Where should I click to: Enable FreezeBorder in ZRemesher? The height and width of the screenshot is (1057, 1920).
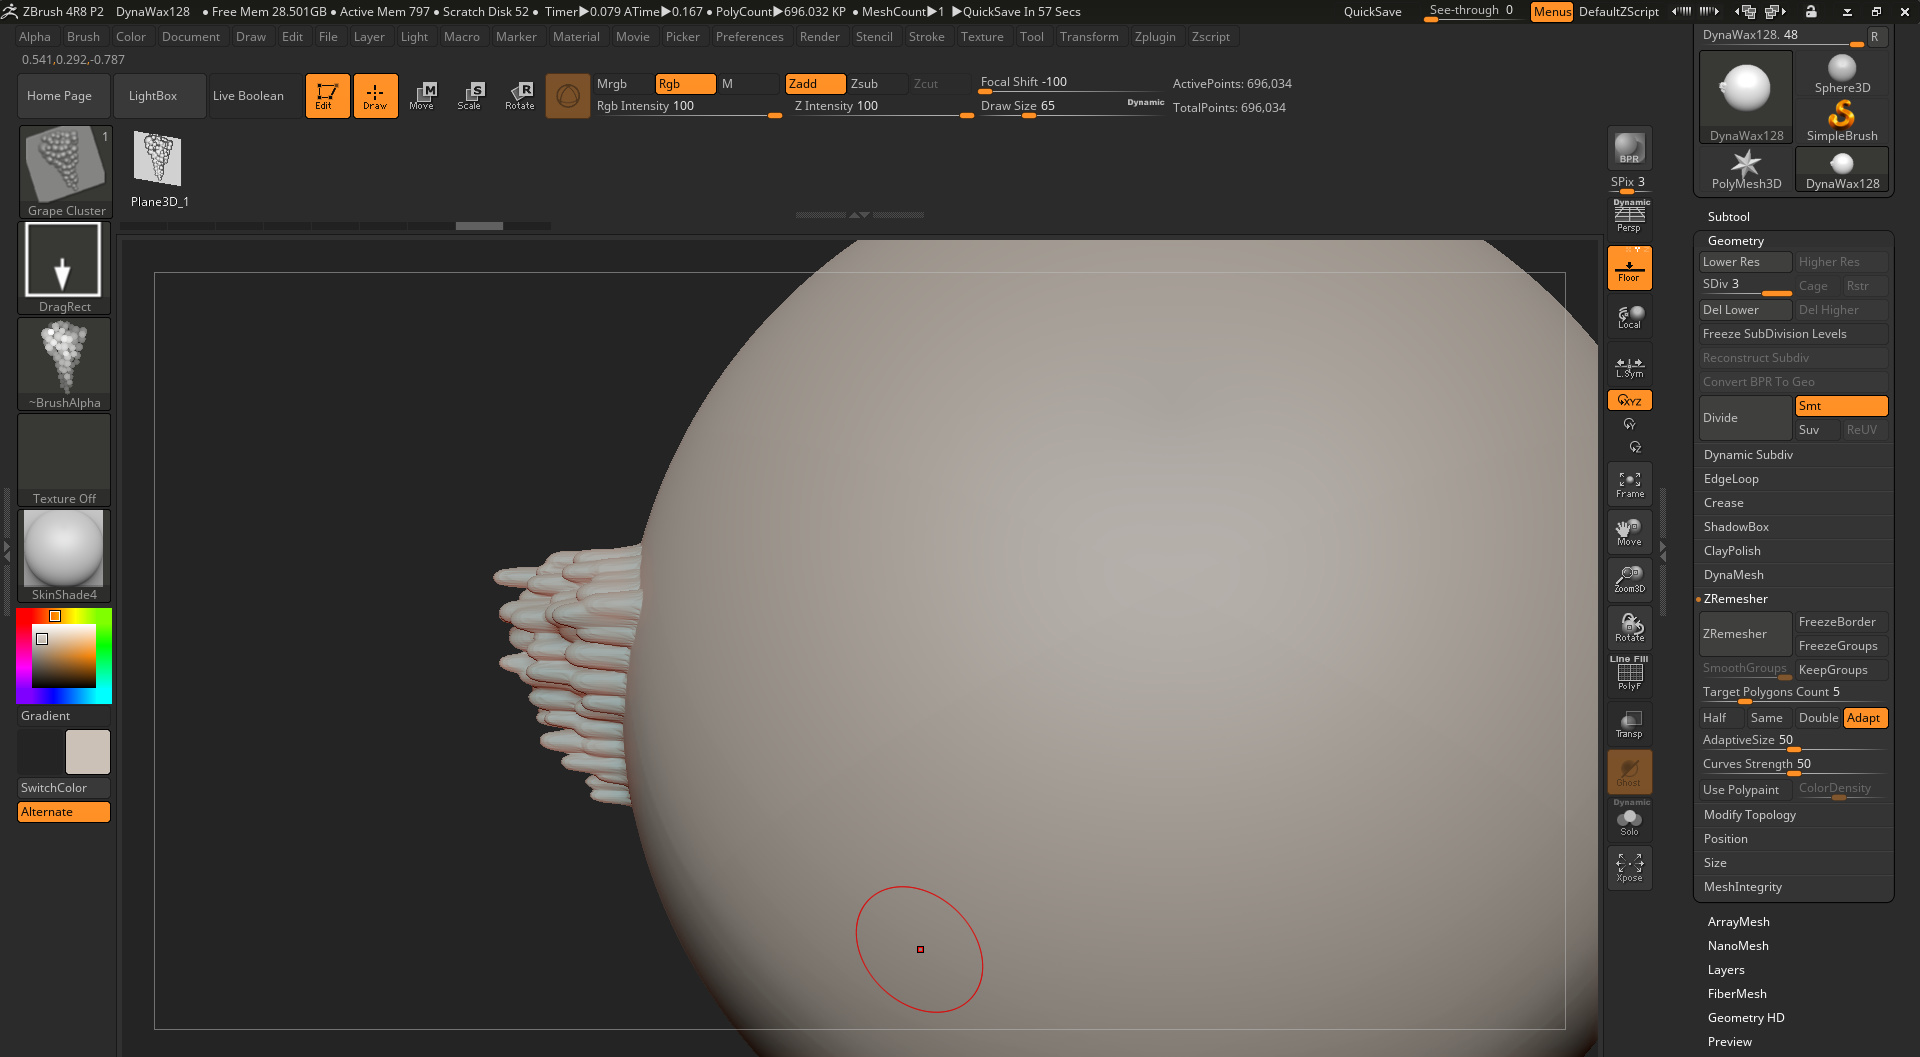pos(1841,622)
